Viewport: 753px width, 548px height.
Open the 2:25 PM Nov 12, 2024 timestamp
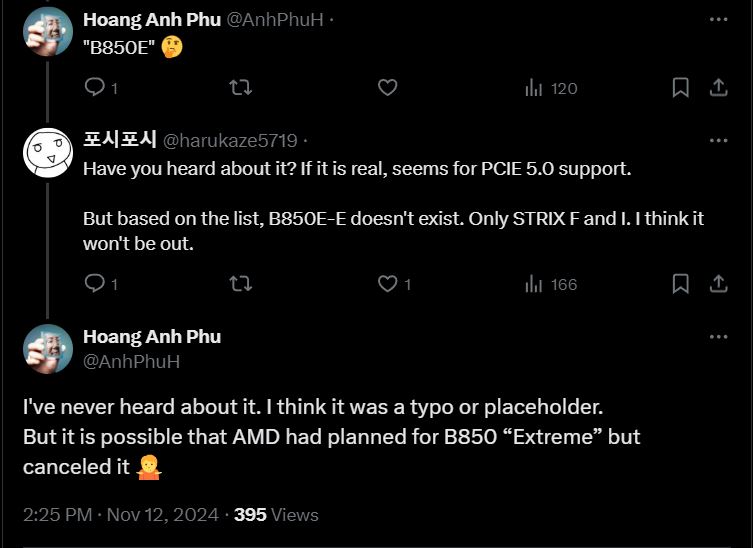(120, 515)
